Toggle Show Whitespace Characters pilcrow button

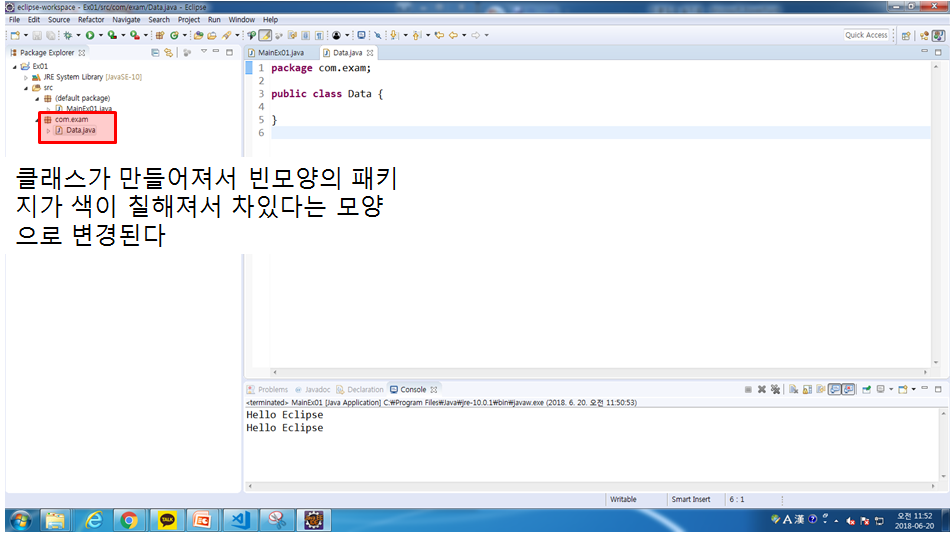pos(318,35)
